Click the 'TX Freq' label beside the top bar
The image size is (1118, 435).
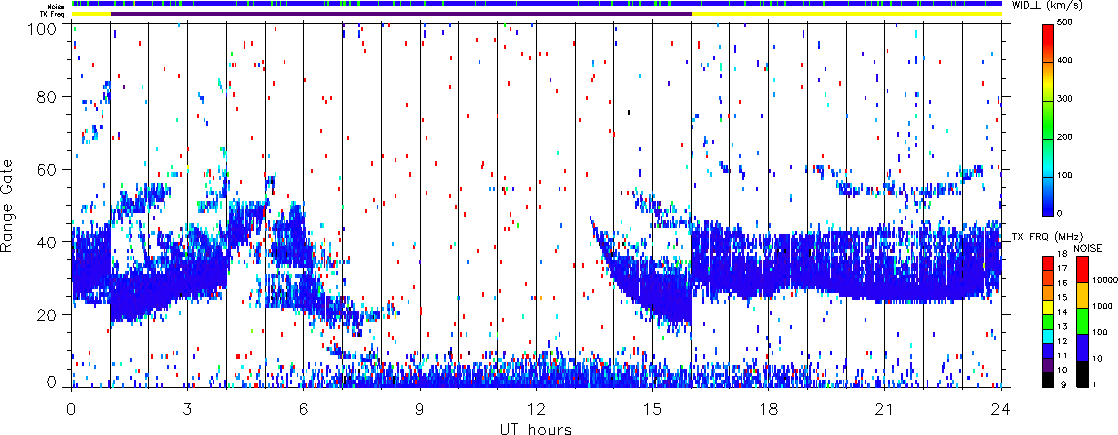[54, 14]
